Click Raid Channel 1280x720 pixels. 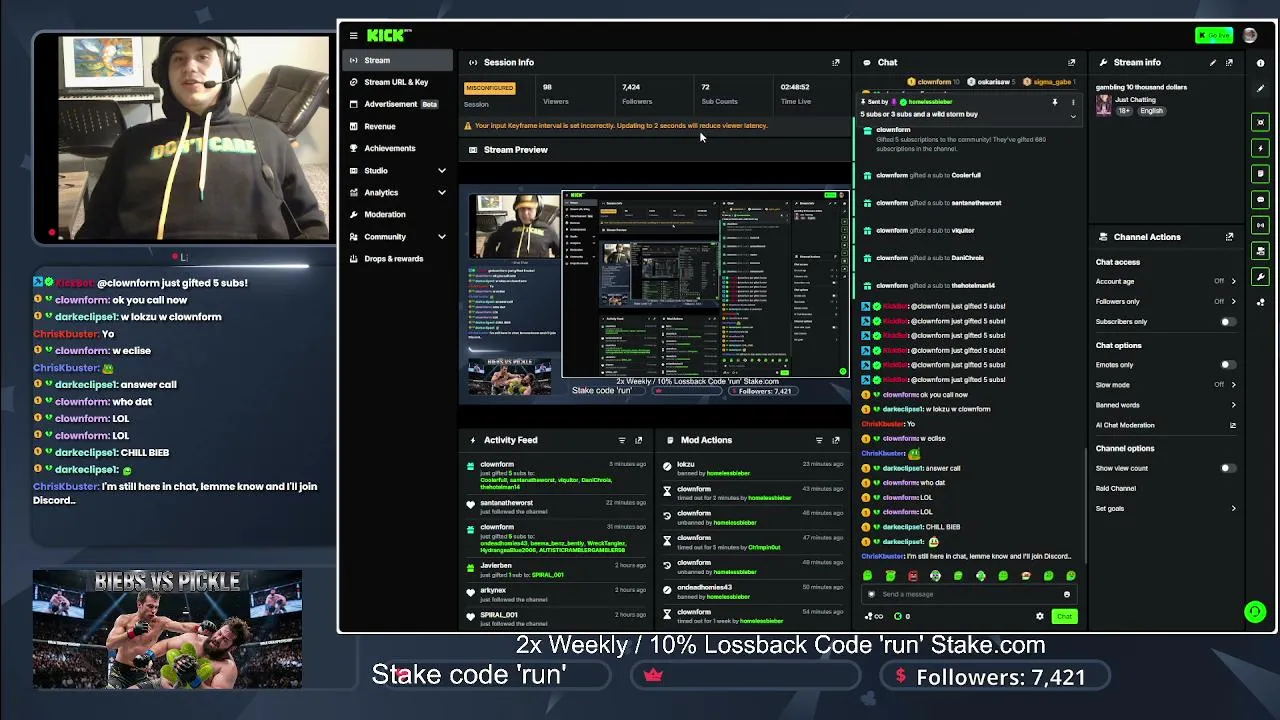(1116, 488)
